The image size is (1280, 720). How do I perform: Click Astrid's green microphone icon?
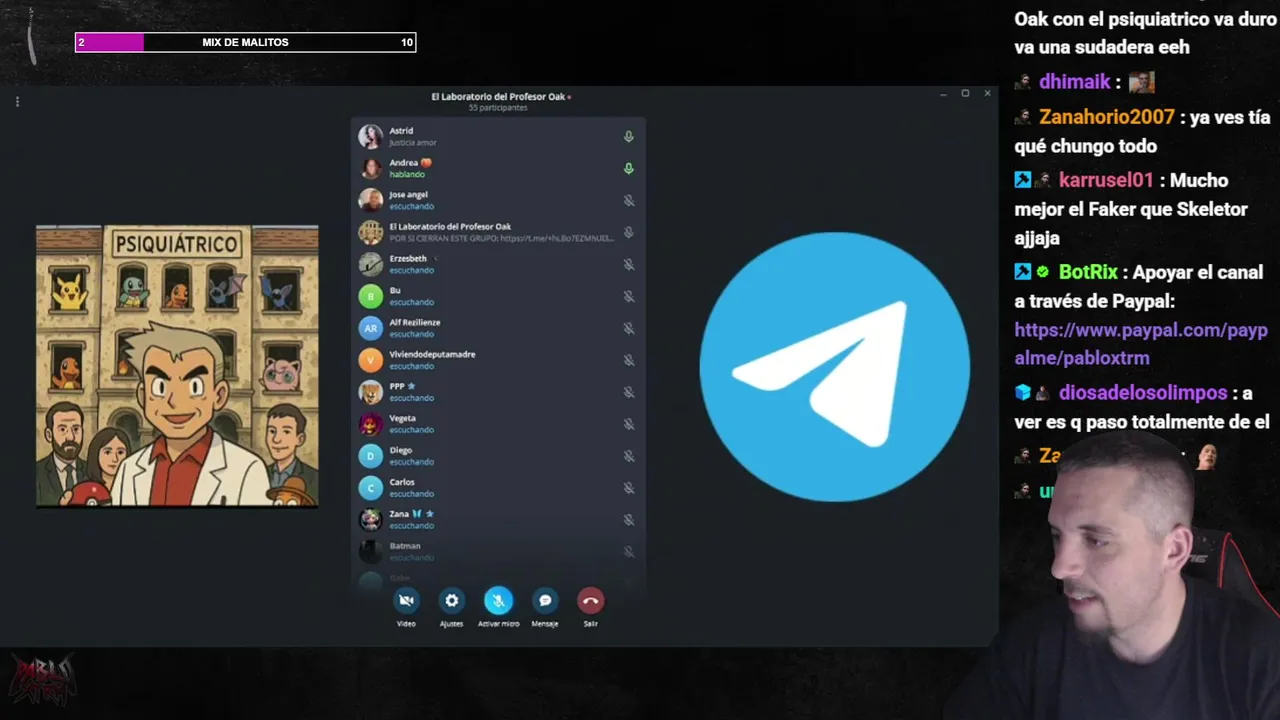coord(629,137)
